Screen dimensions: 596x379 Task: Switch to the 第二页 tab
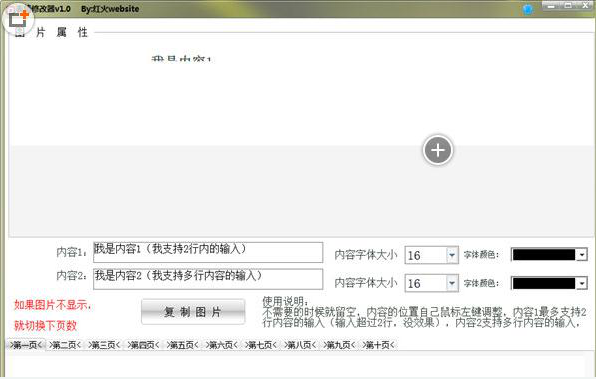click(x=65, y=345)
